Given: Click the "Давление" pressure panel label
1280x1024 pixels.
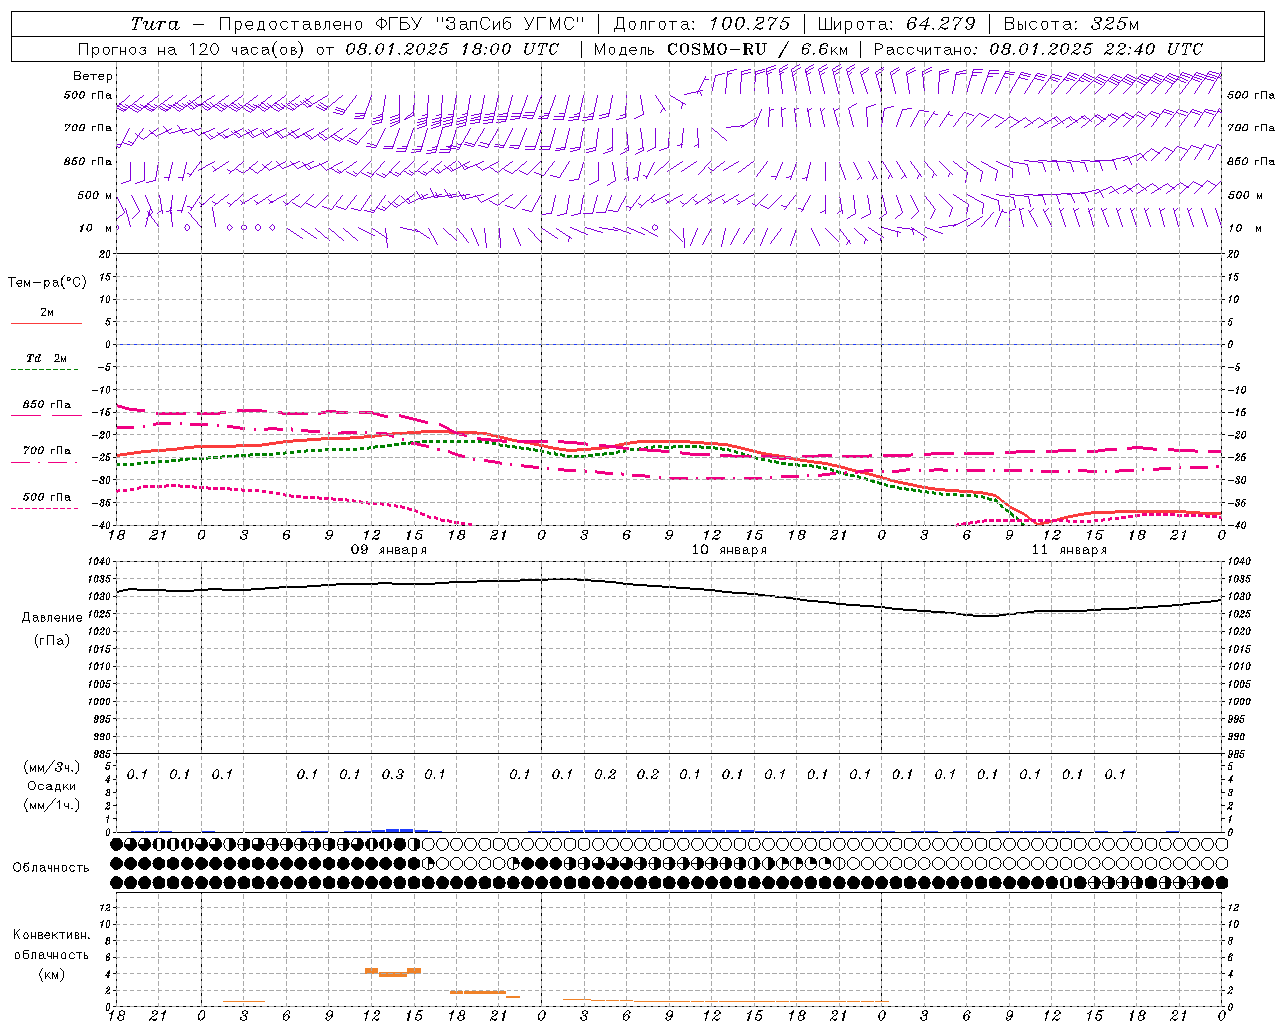Looking at the screenshot, I should (52, 618).
